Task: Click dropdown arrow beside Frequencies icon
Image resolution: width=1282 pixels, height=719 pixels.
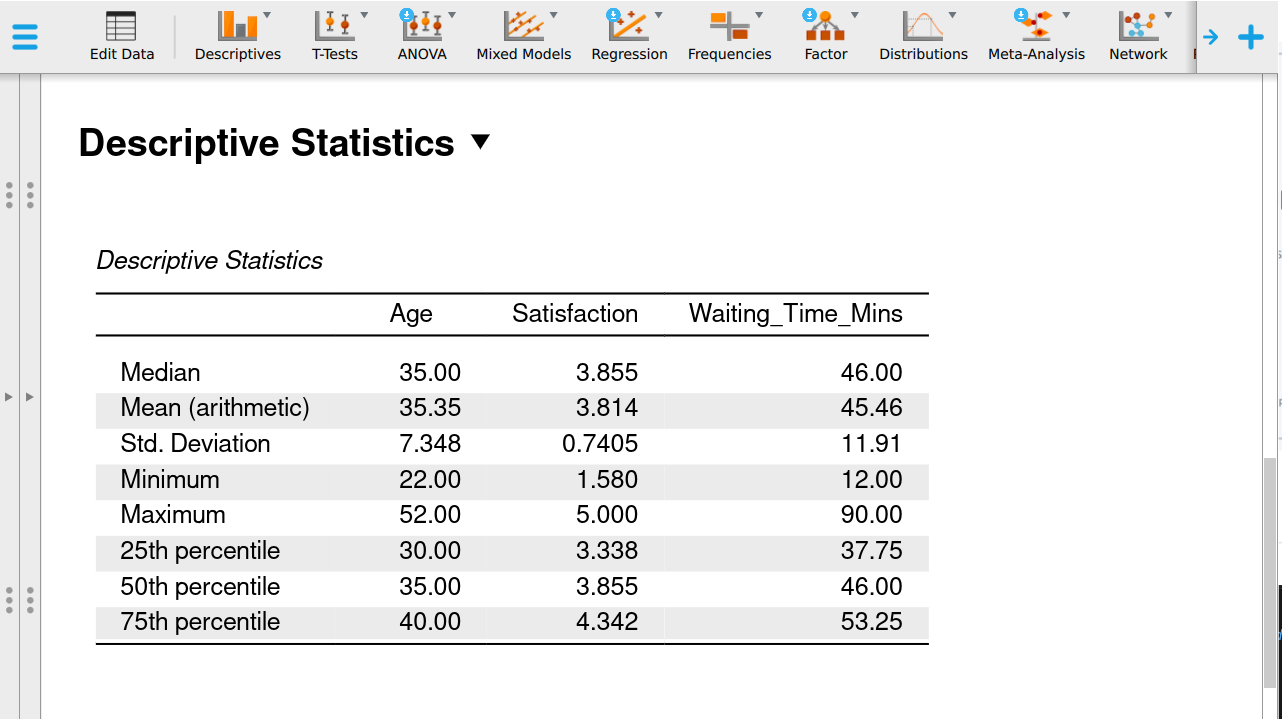Action: click(x=760, y=15)
